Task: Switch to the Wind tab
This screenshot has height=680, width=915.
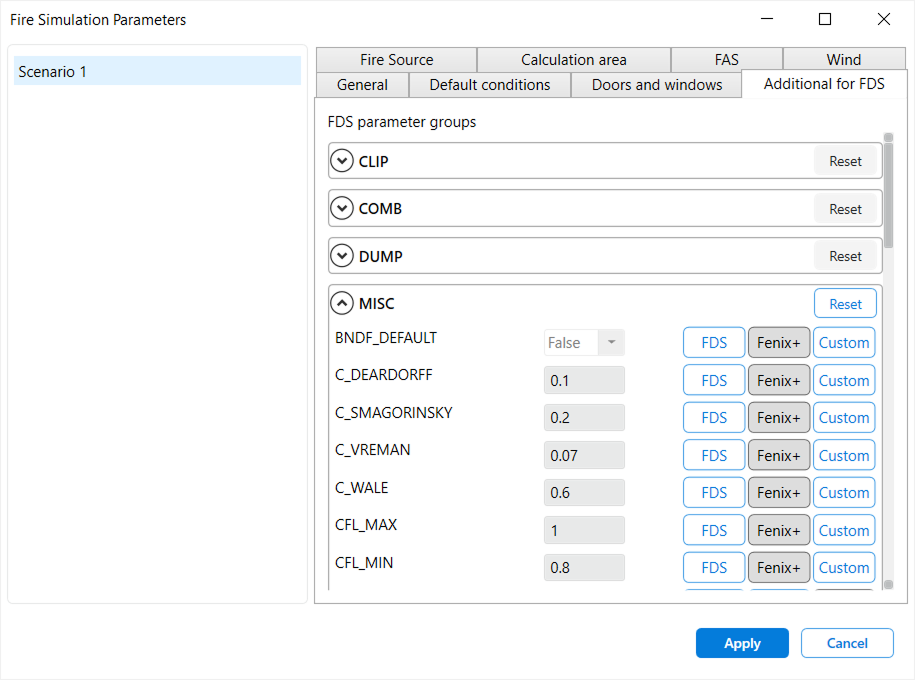Action: [843, 59]
